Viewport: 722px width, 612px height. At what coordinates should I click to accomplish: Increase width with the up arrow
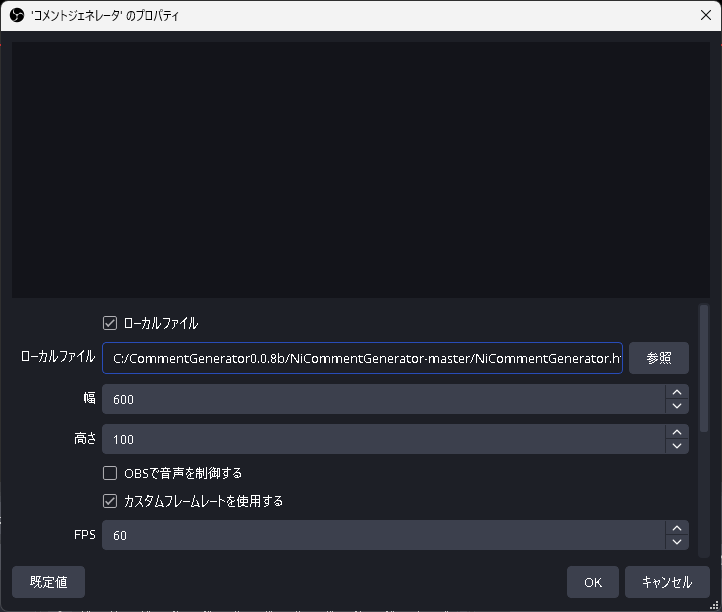tap(677, 392)
